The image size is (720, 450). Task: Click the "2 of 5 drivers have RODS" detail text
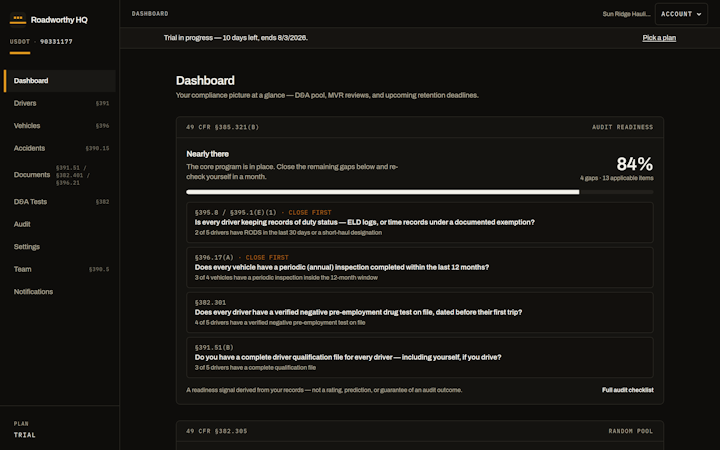pyautogui.click(x=288, y=233)
